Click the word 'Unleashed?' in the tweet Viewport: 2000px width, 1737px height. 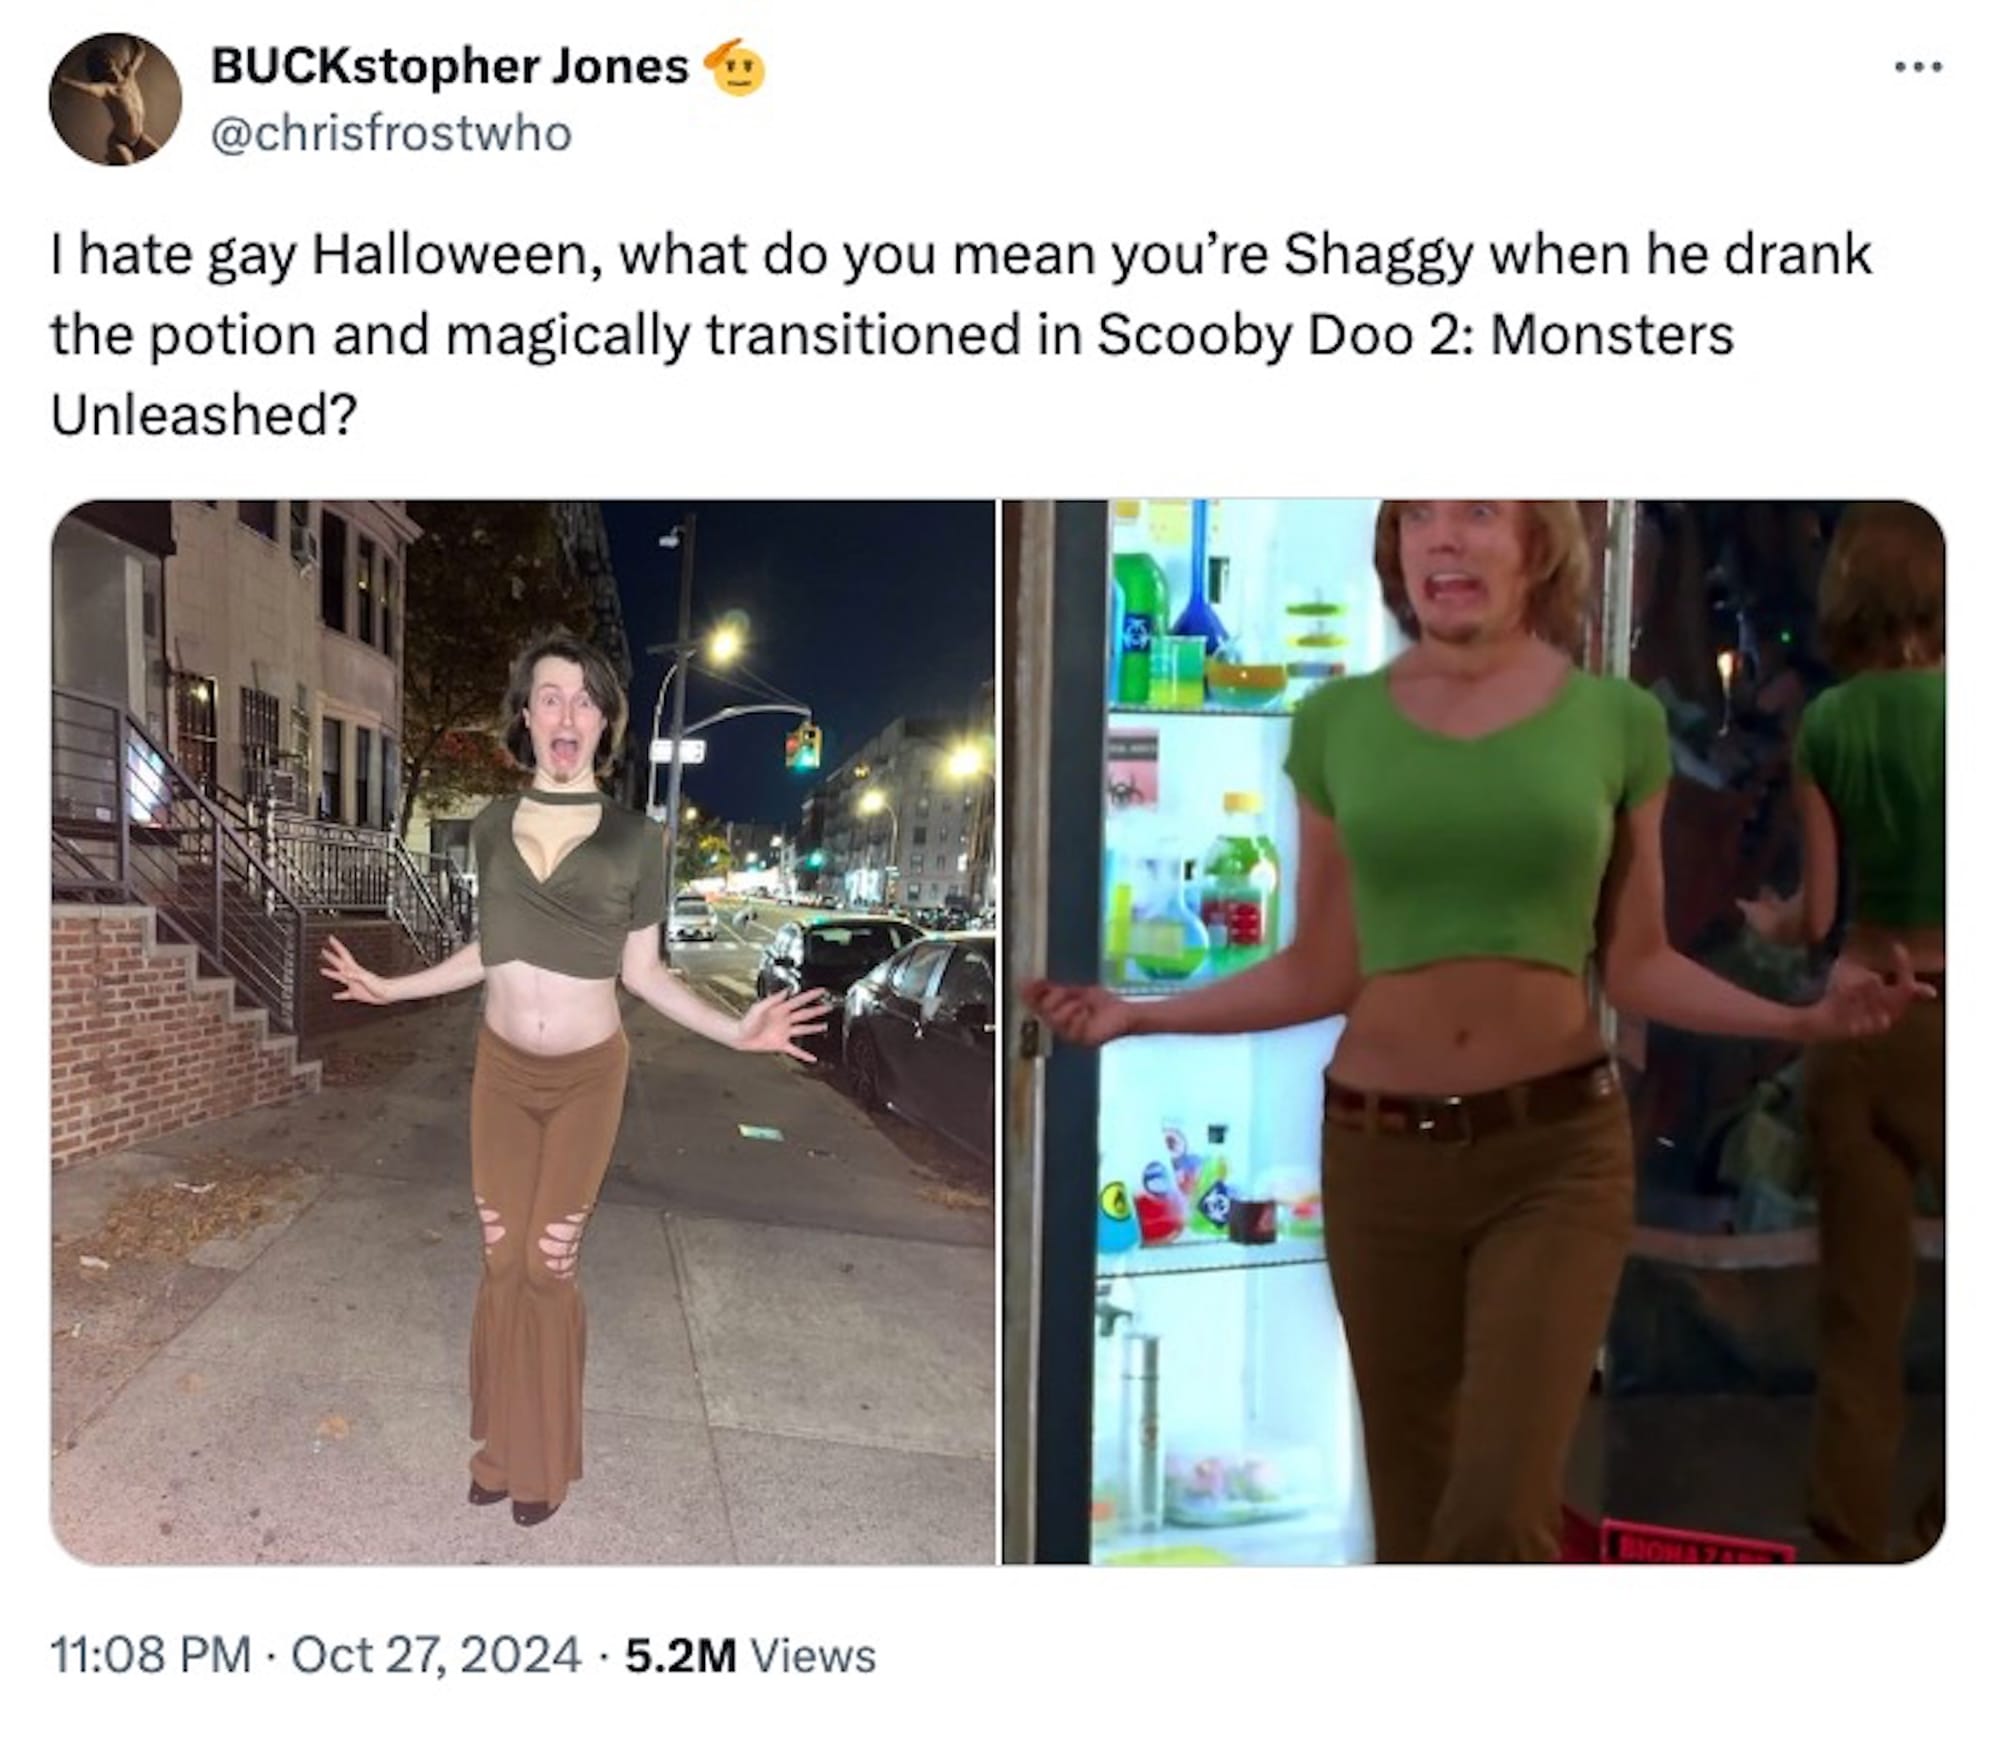pos(204,414)
